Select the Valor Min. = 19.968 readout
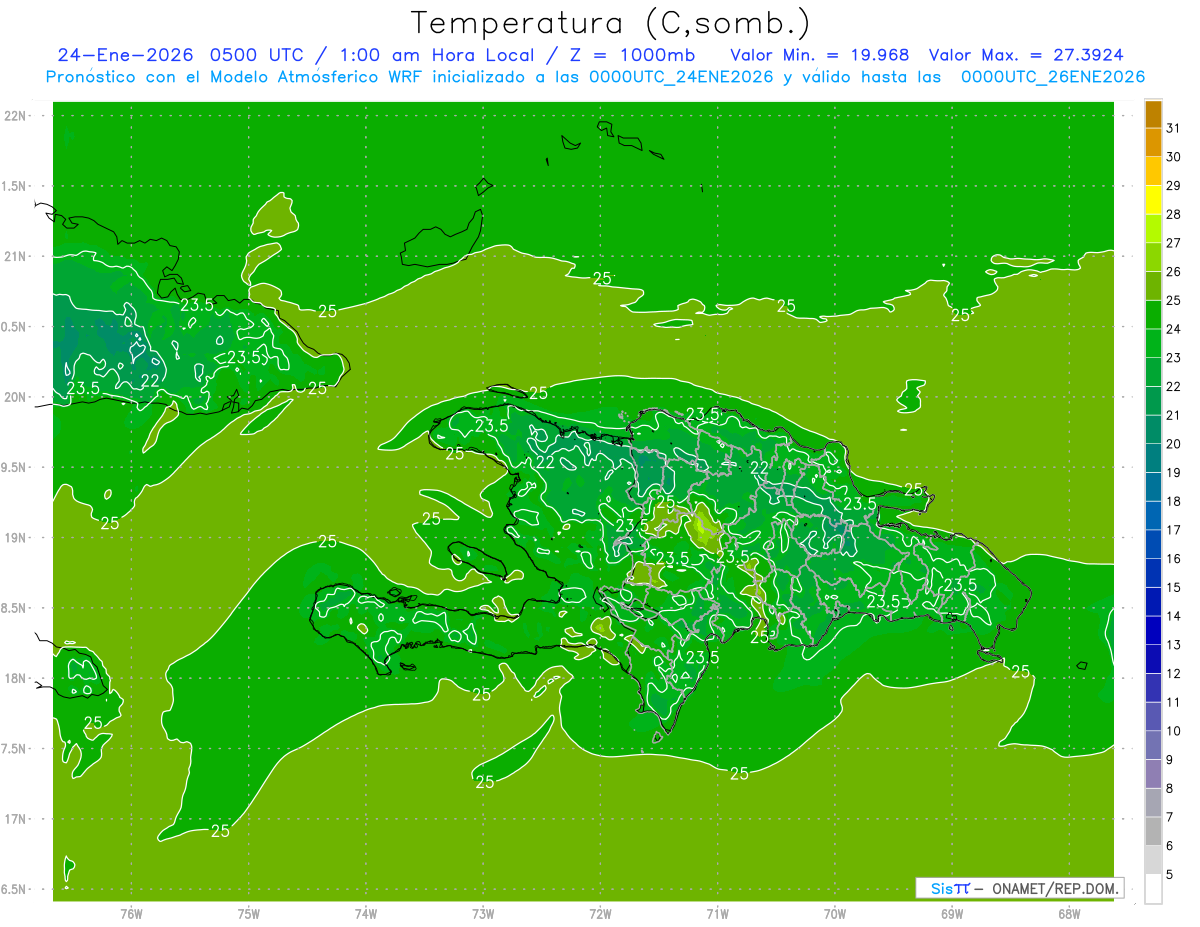Viewport: 1200px width, 927px height. 819,55
